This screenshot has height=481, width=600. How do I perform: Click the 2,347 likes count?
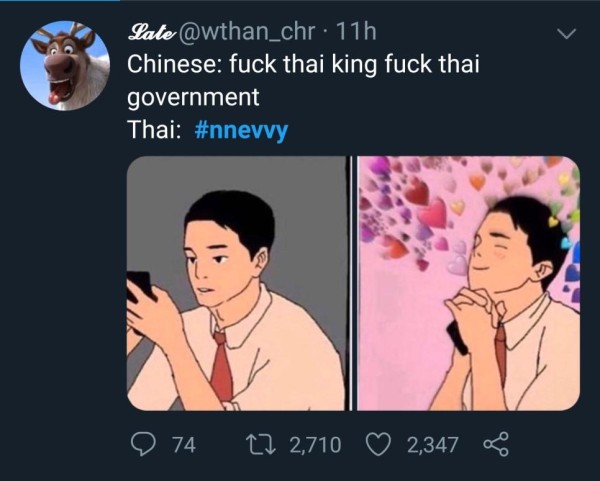tap(432, 445)
